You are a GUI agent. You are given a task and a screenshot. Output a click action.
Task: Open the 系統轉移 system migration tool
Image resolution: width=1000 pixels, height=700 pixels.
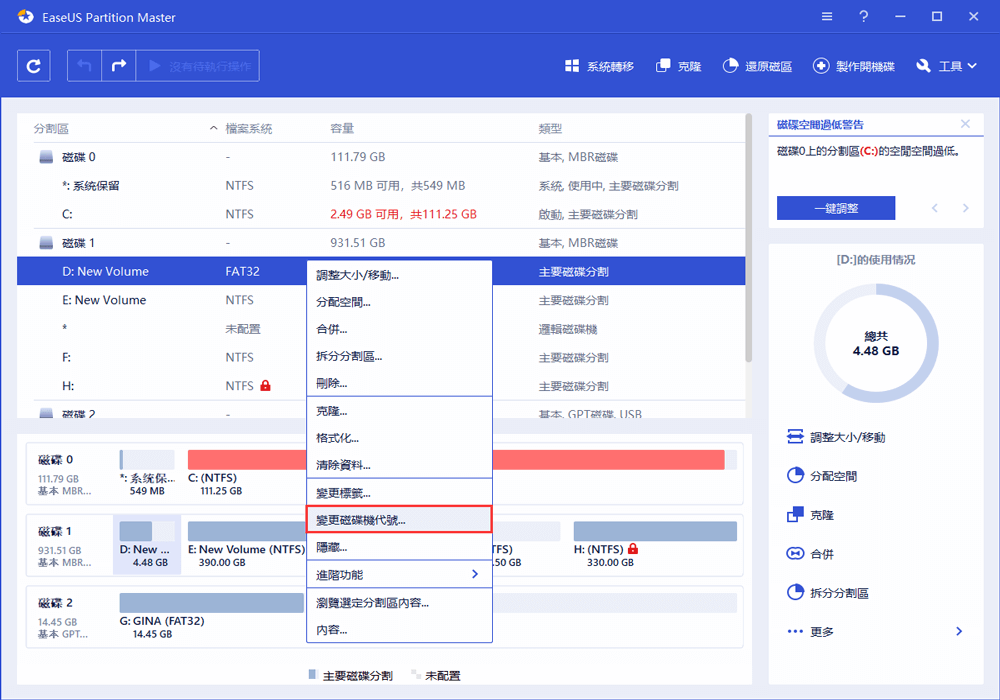click(x=599, y=66)
